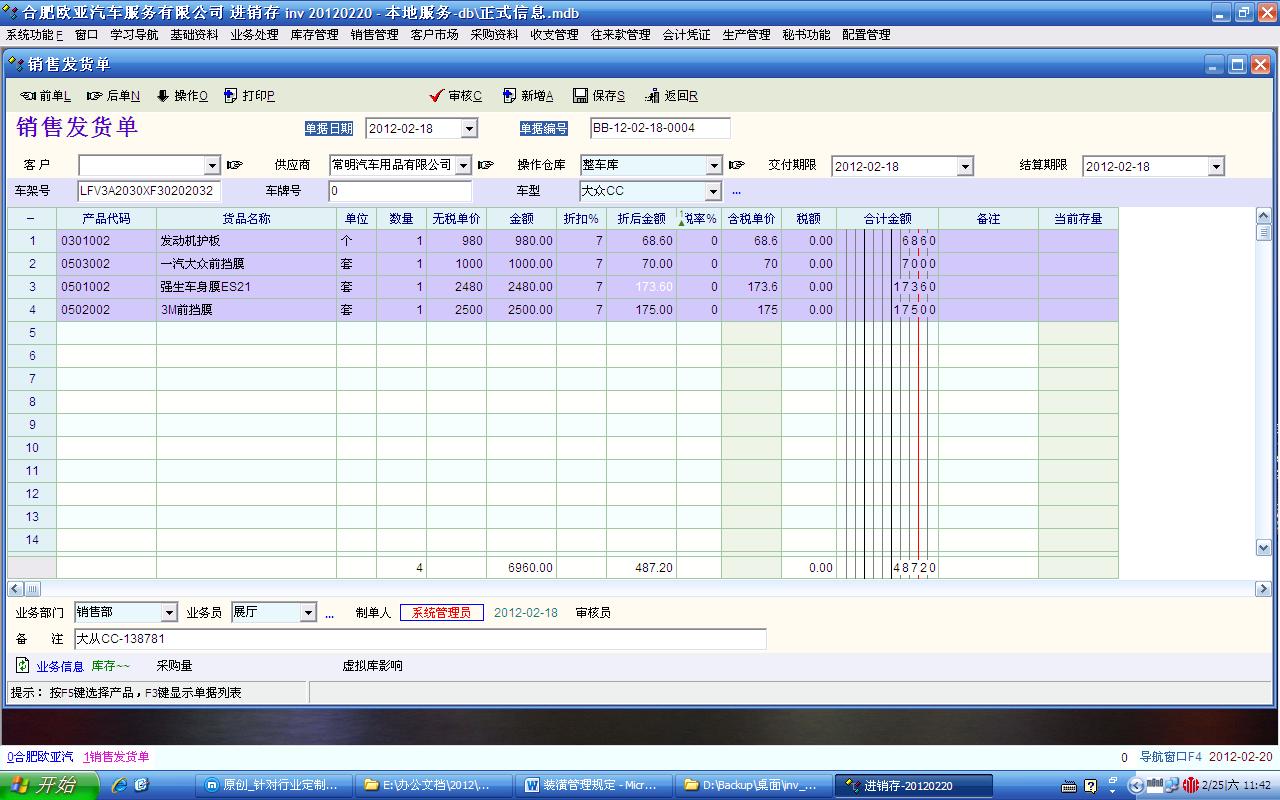Screen dimensions: 1280x800
Task: Save the sales invoice with 保存
Action: coord(580,96)
